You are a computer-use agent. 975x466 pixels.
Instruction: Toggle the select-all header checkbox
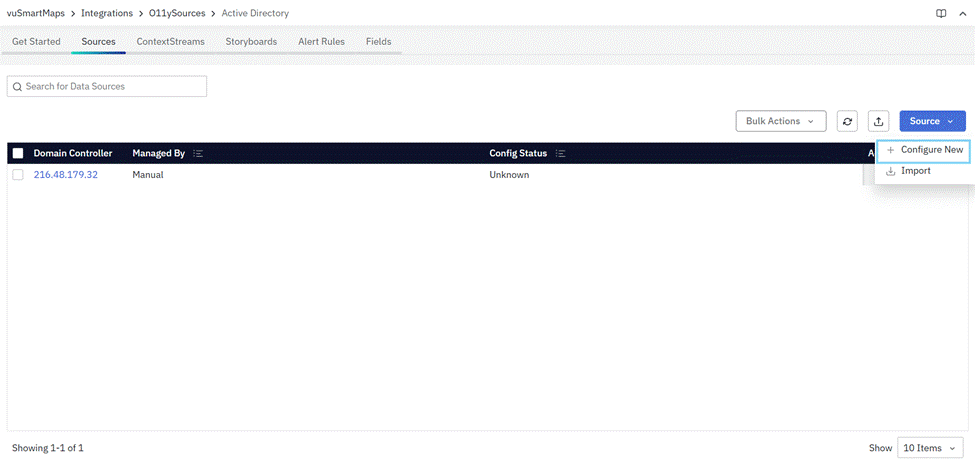click(x=18, y=154)
